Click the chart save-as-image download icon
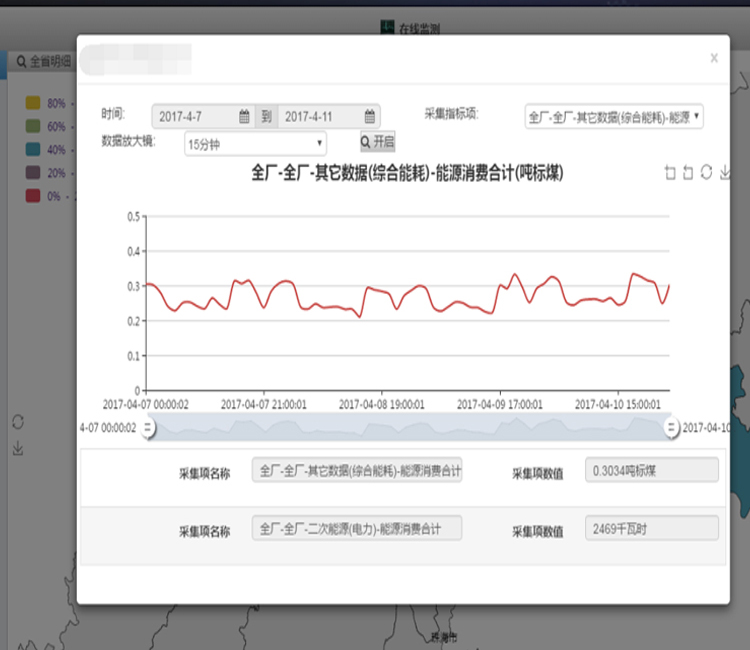The height and width of the screenshot is (650, 750). pos(725,172)
